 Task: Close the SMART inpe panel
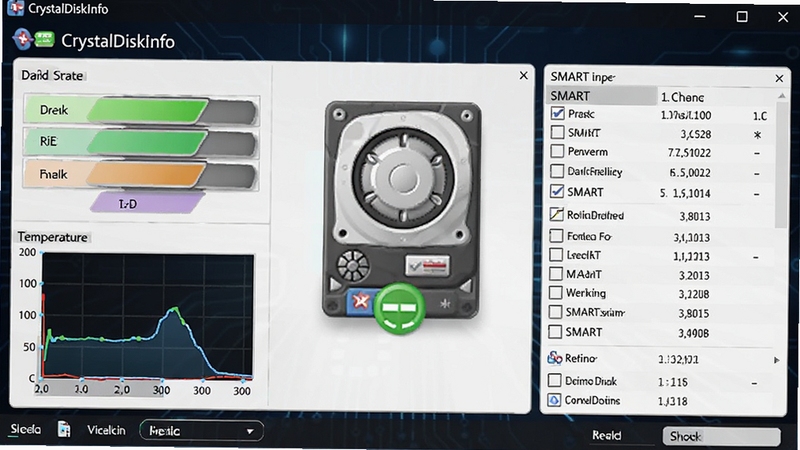[779, 78]
